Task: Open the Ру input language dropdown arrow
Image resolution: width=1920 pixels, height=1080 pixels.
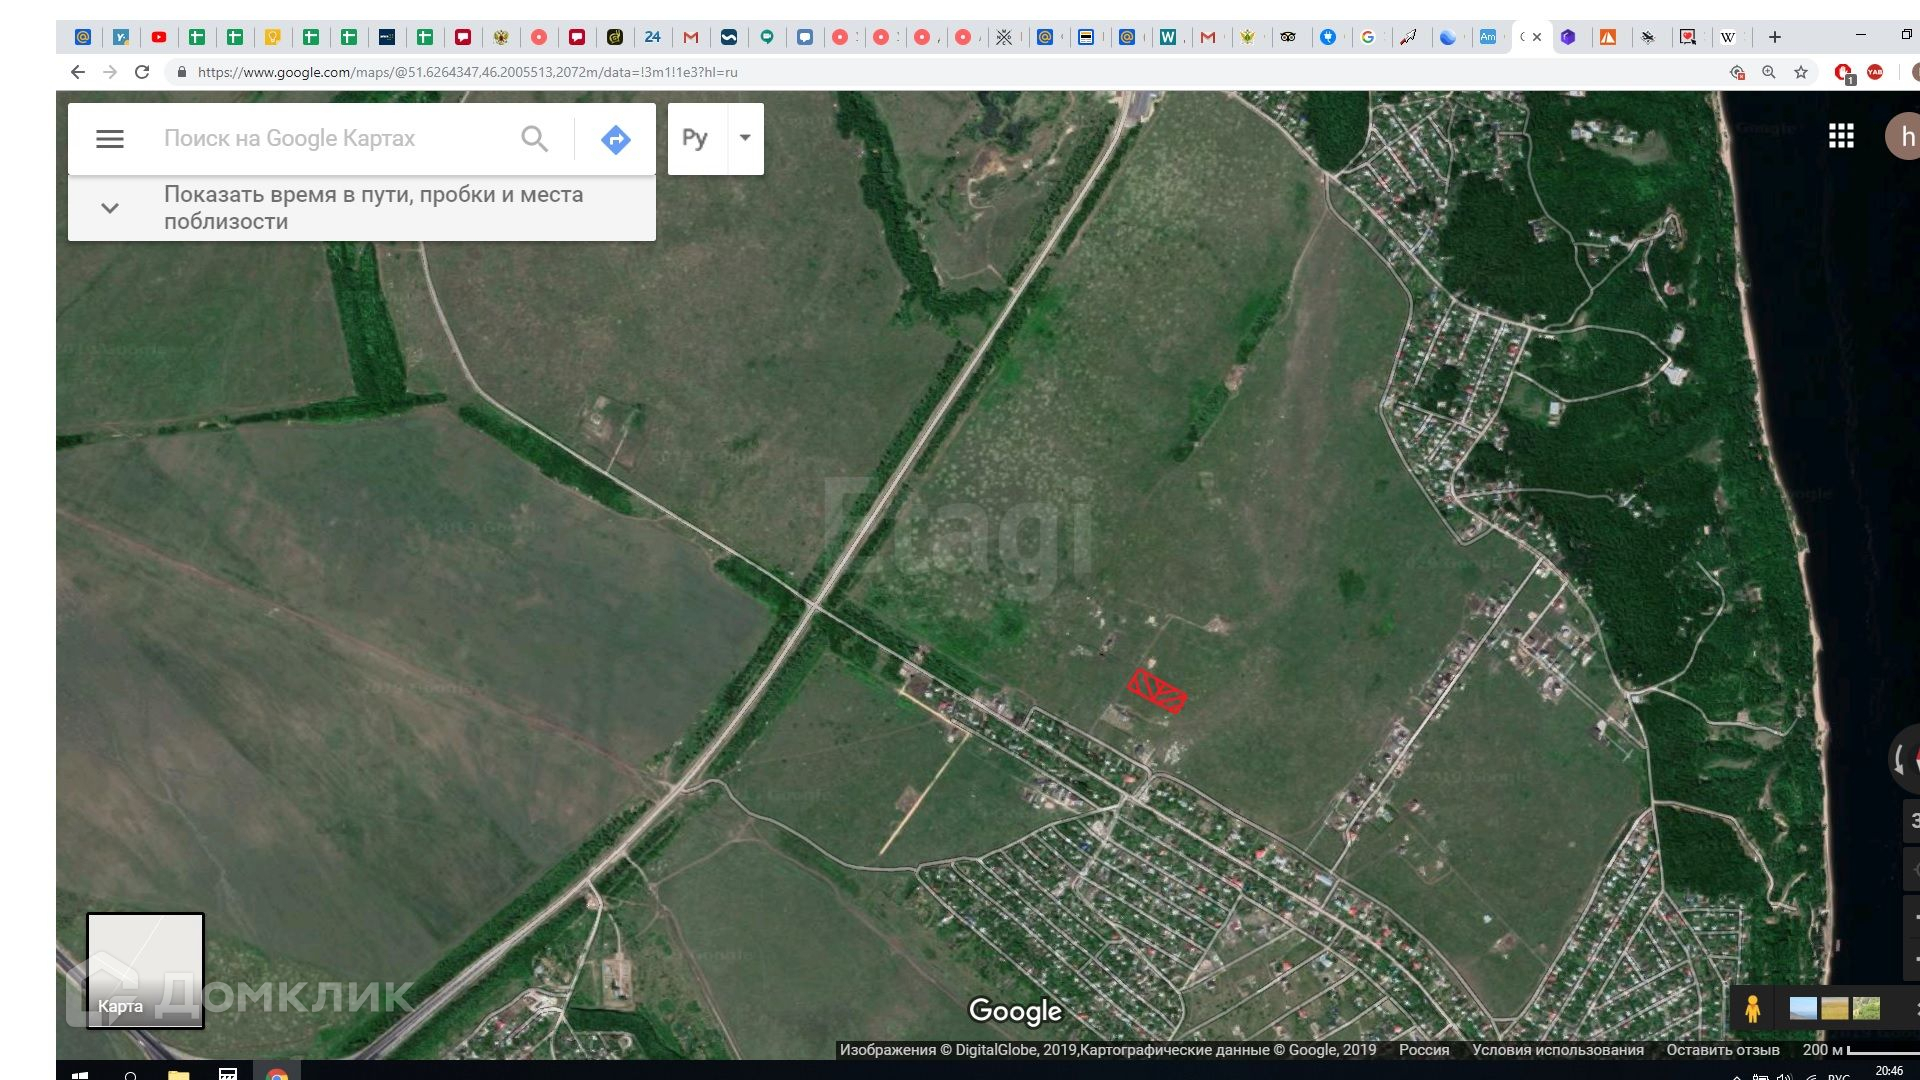Action: click(745, 138)
